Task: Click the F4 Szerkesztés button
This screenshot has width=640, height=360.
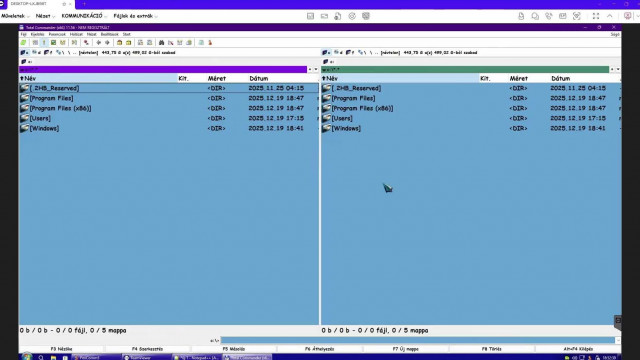Action: click(147, 349)
